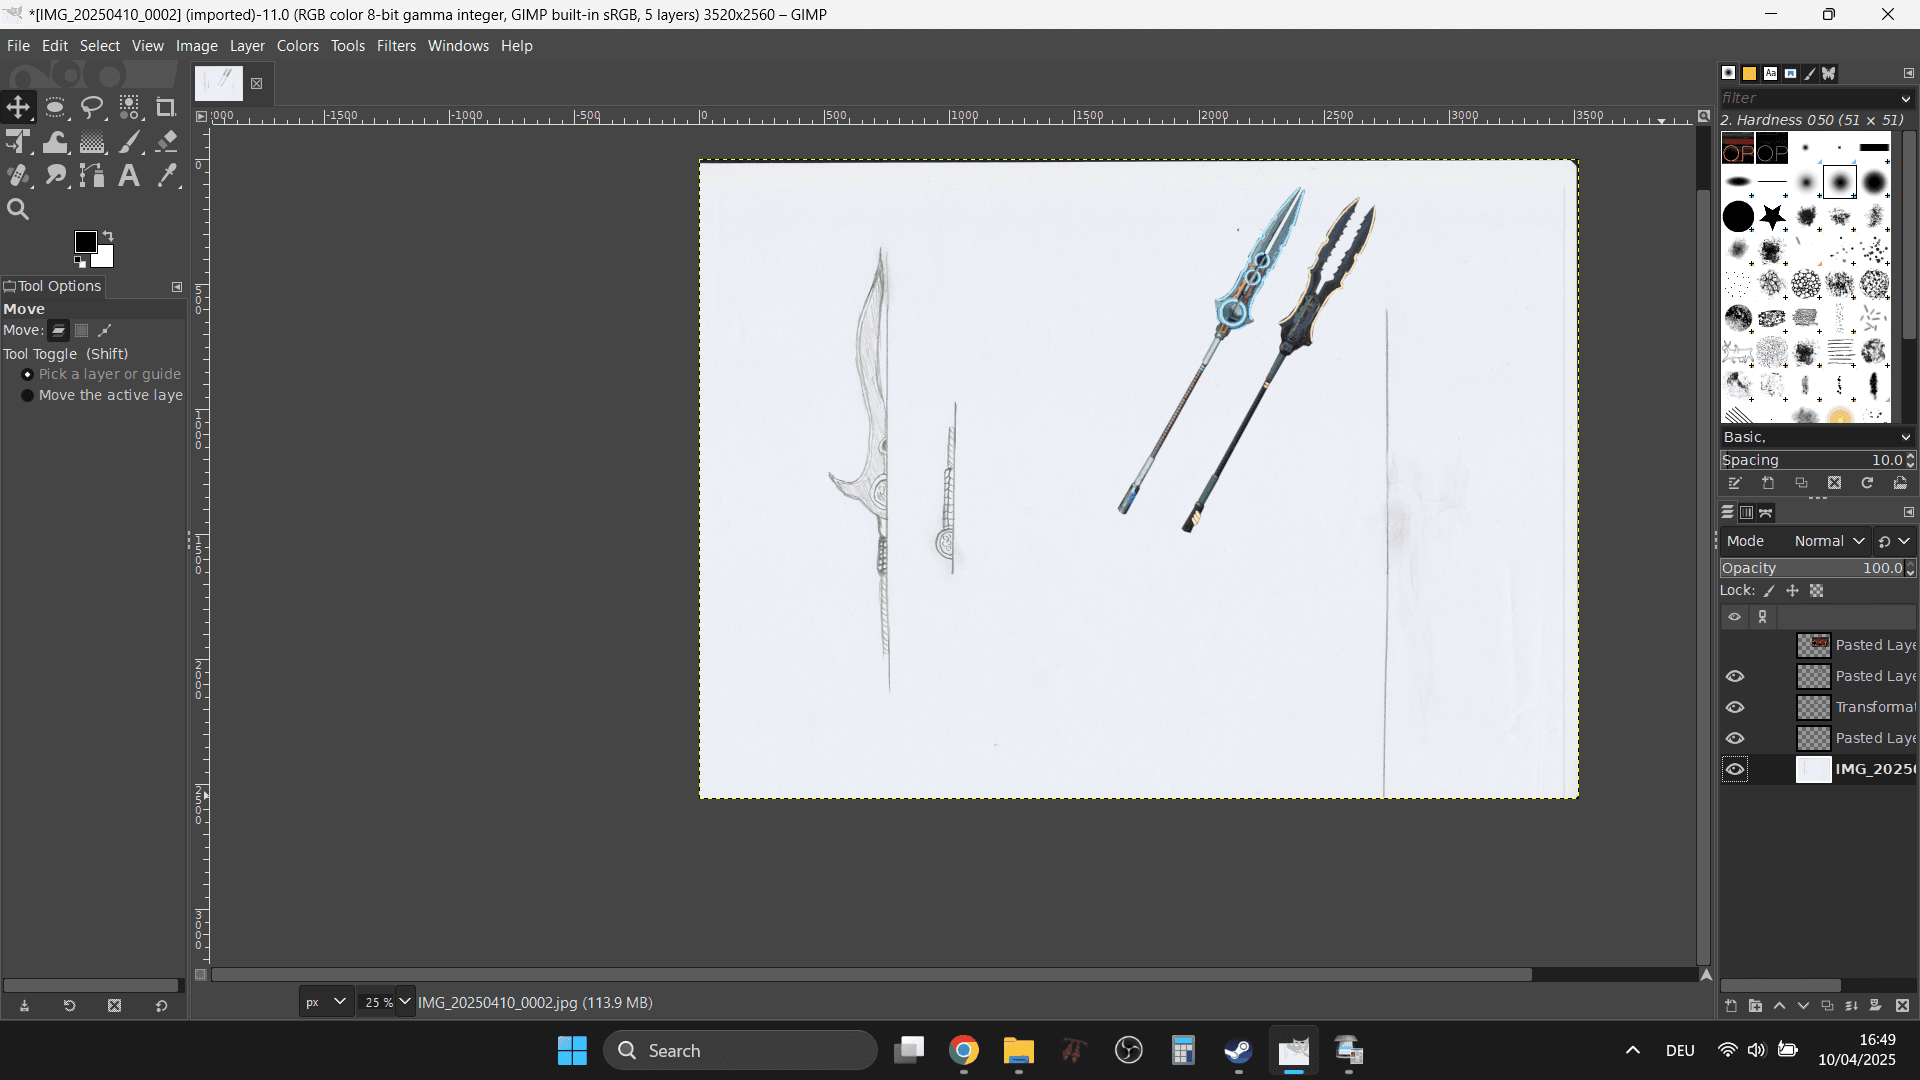Image resolution: width=1920 pixels, height=1080 pixels.
Task: Select the Paintbrush tool
Action: tap(130, 142)
